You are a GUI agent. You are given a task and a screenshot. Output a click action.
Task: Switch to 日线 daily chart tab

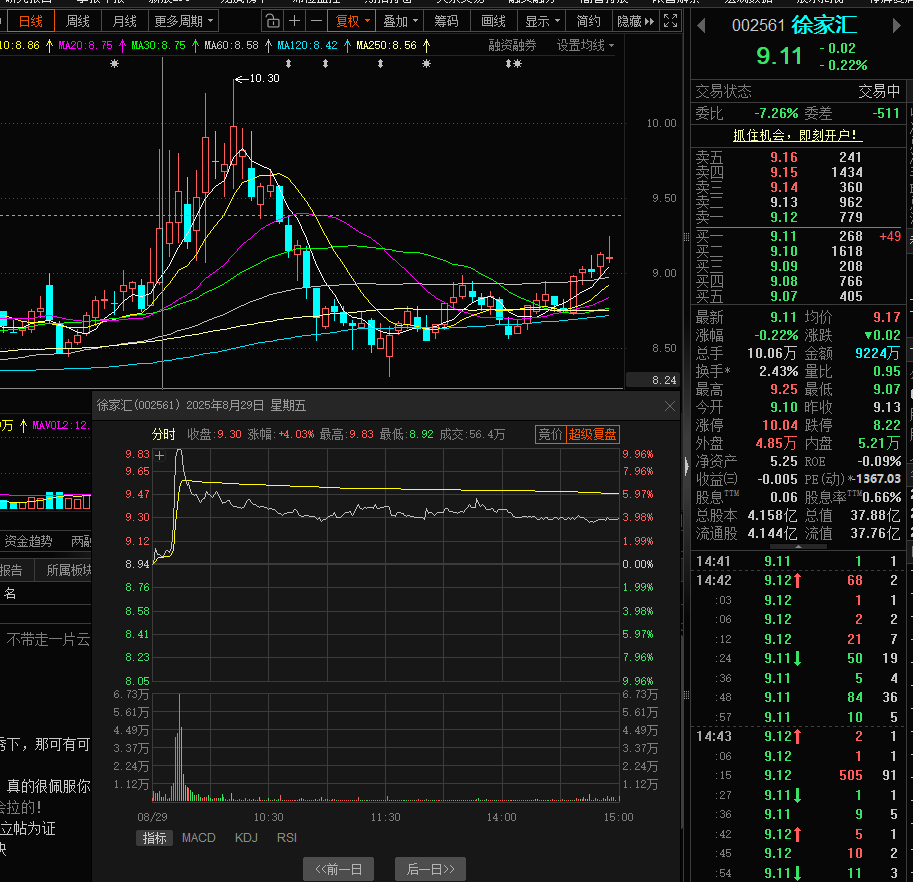30,22
